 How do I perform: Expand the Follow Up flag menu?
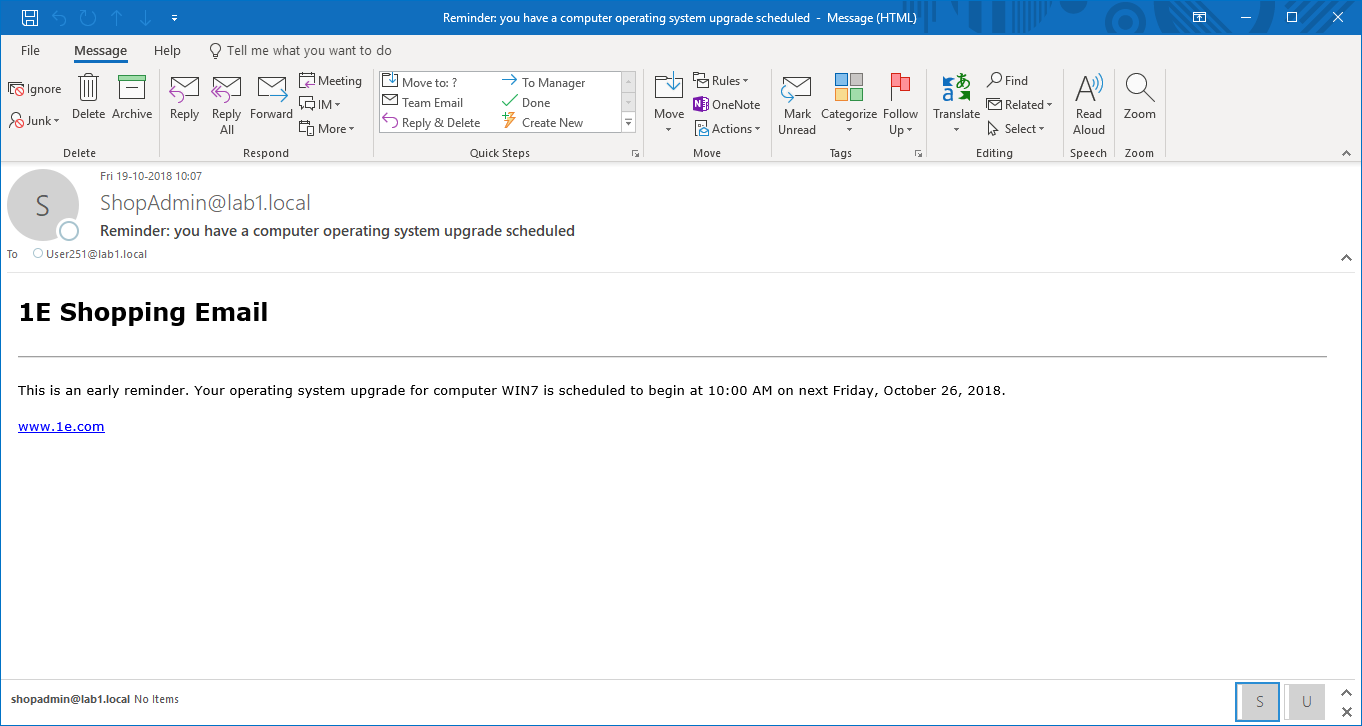point(900,129)
